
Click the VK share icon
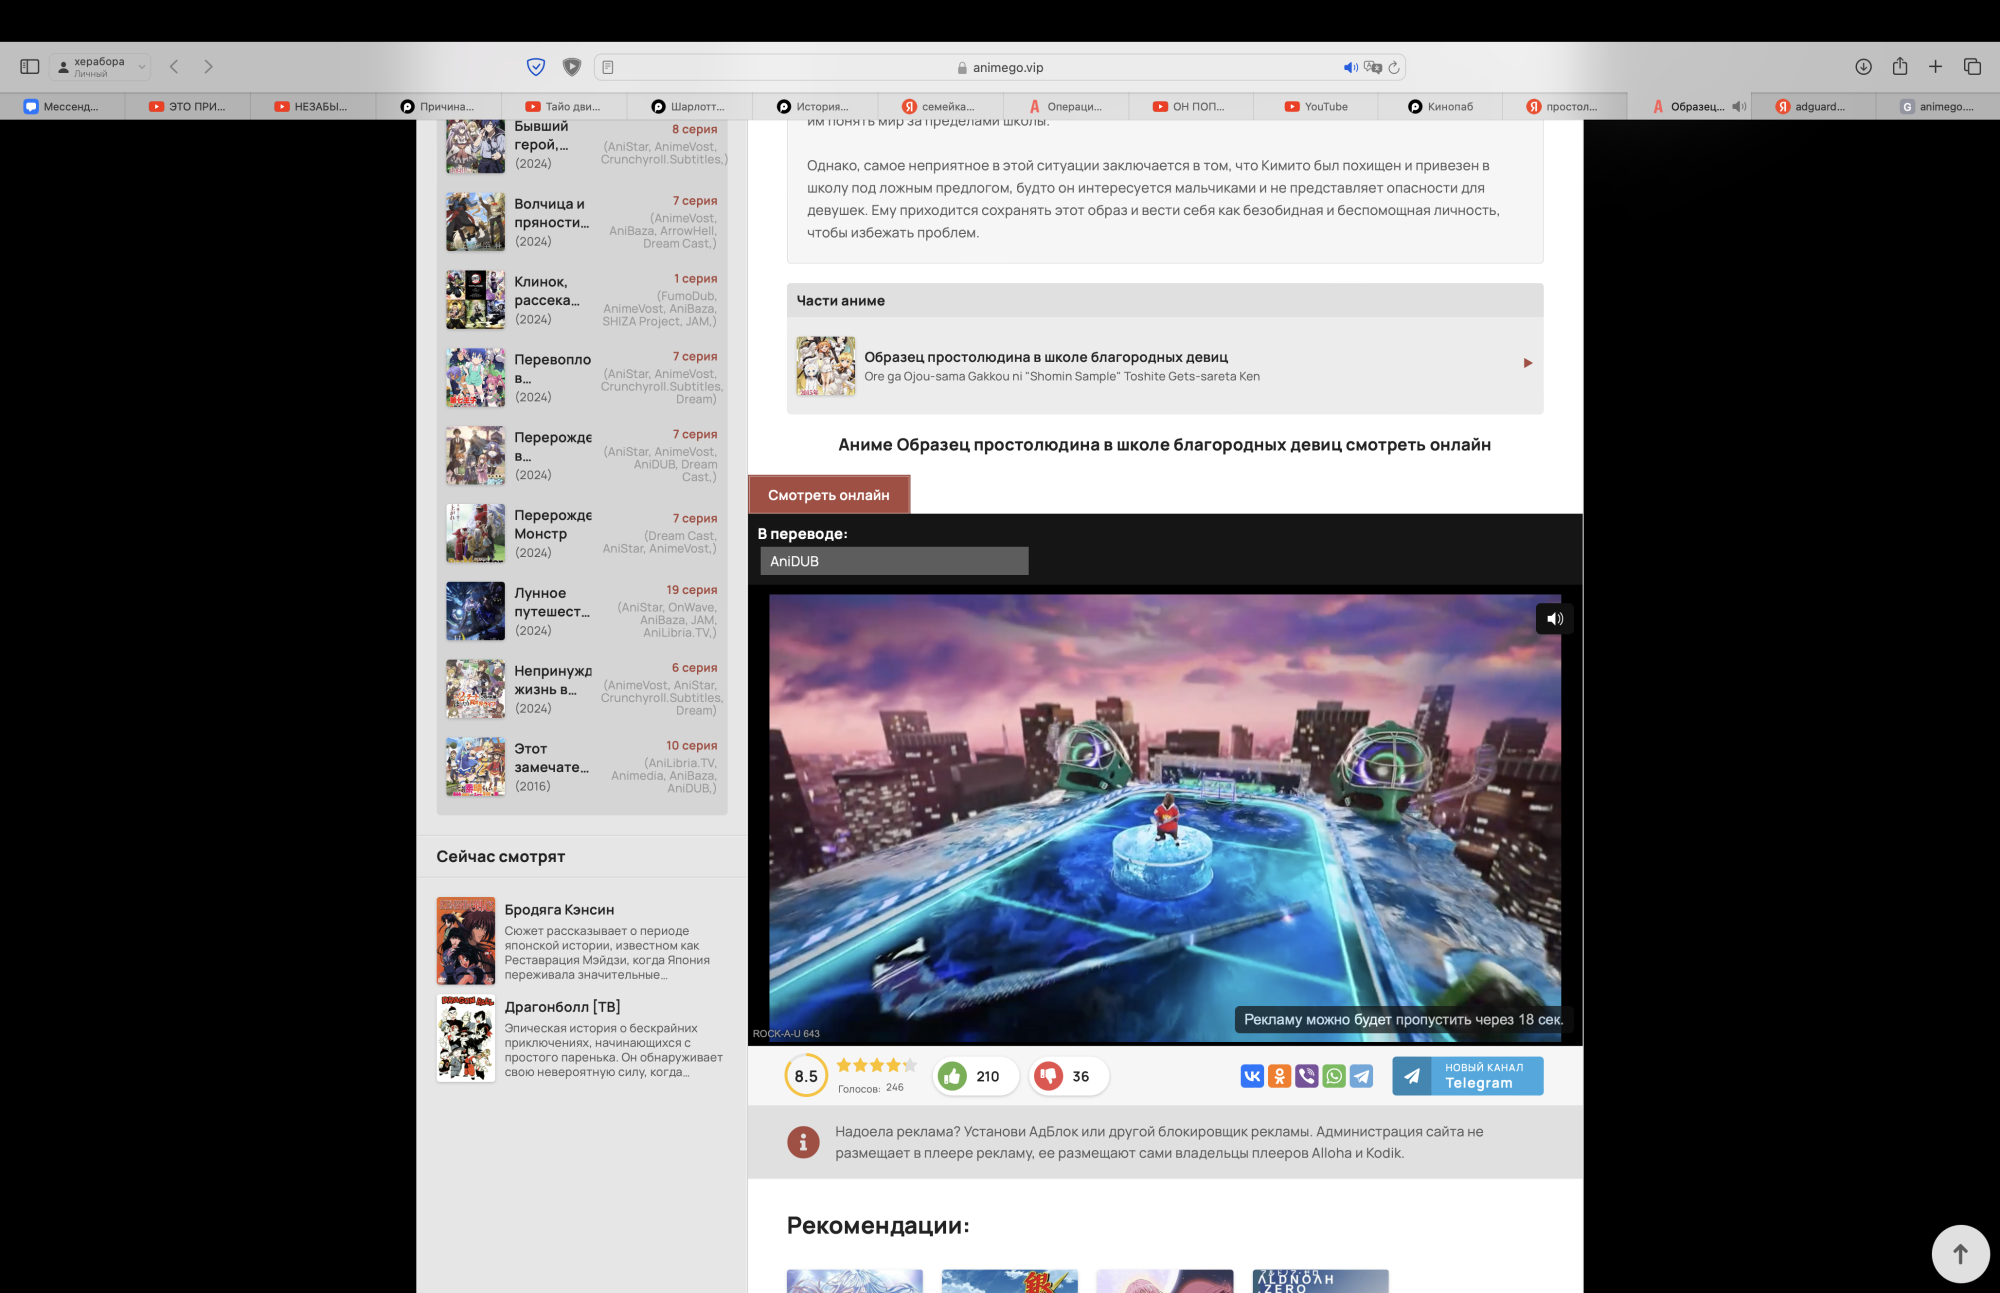pos(1251,1075)
